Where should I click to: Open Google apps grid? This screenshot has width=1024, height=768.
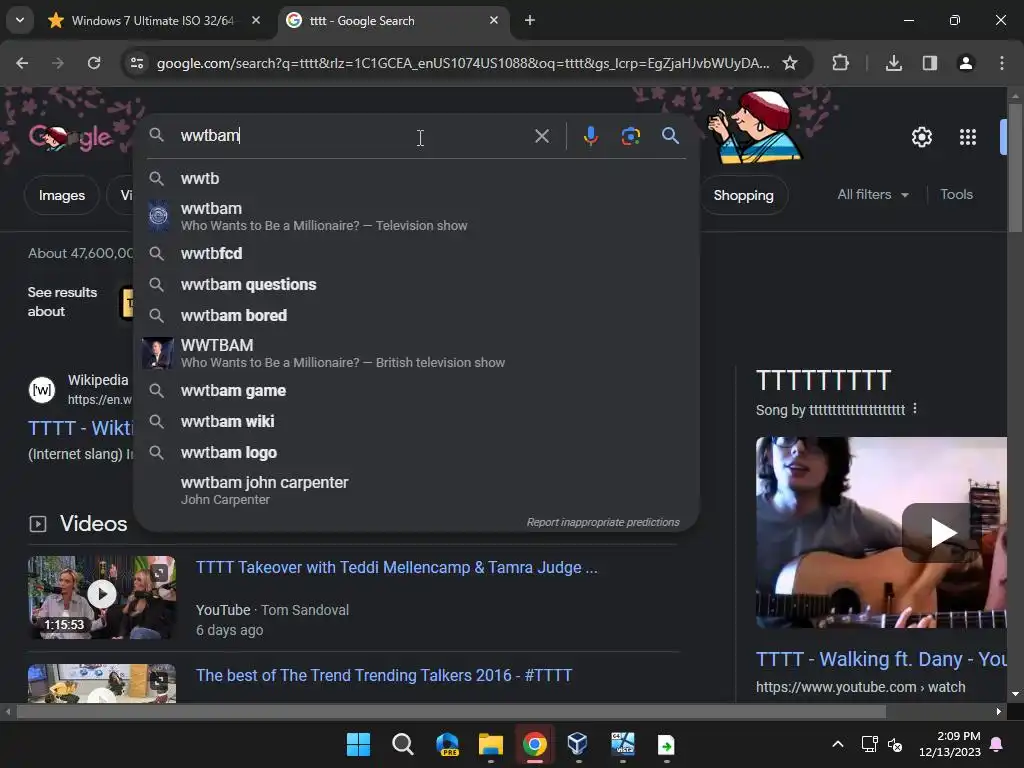coord(967,137)
